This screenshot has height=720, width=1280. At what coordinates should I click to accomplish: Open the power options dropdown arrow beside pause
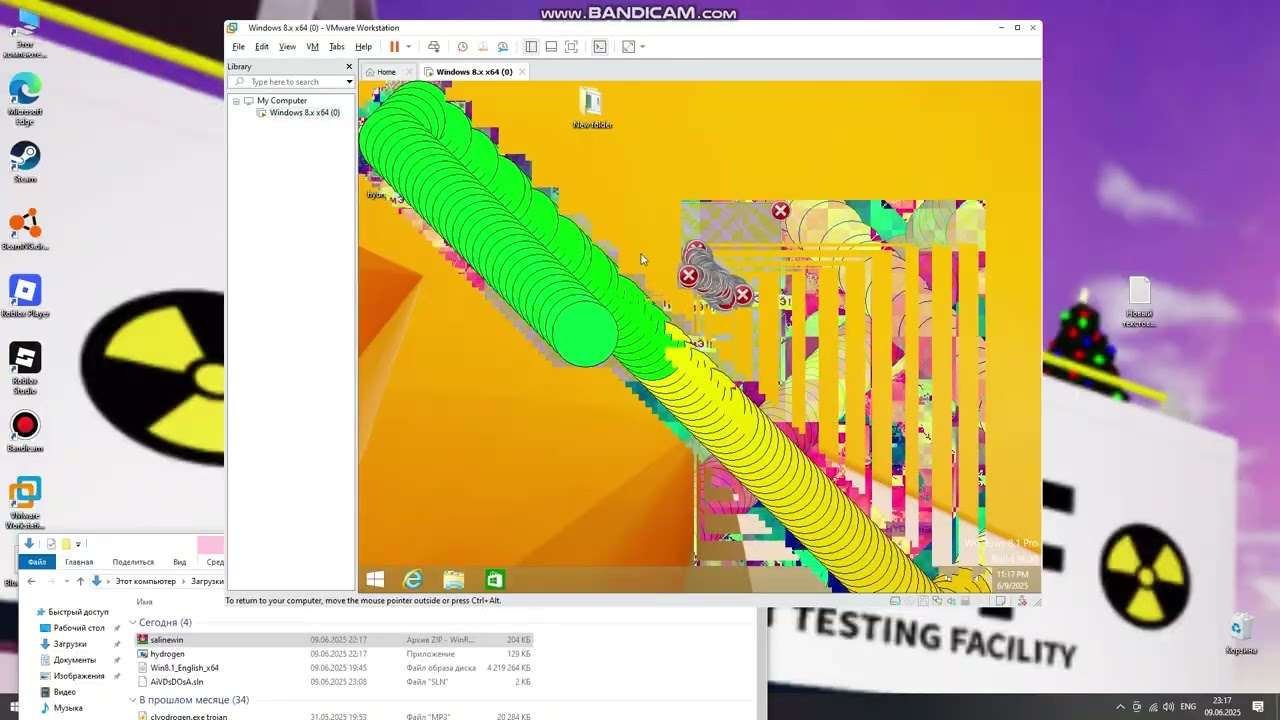408,47
